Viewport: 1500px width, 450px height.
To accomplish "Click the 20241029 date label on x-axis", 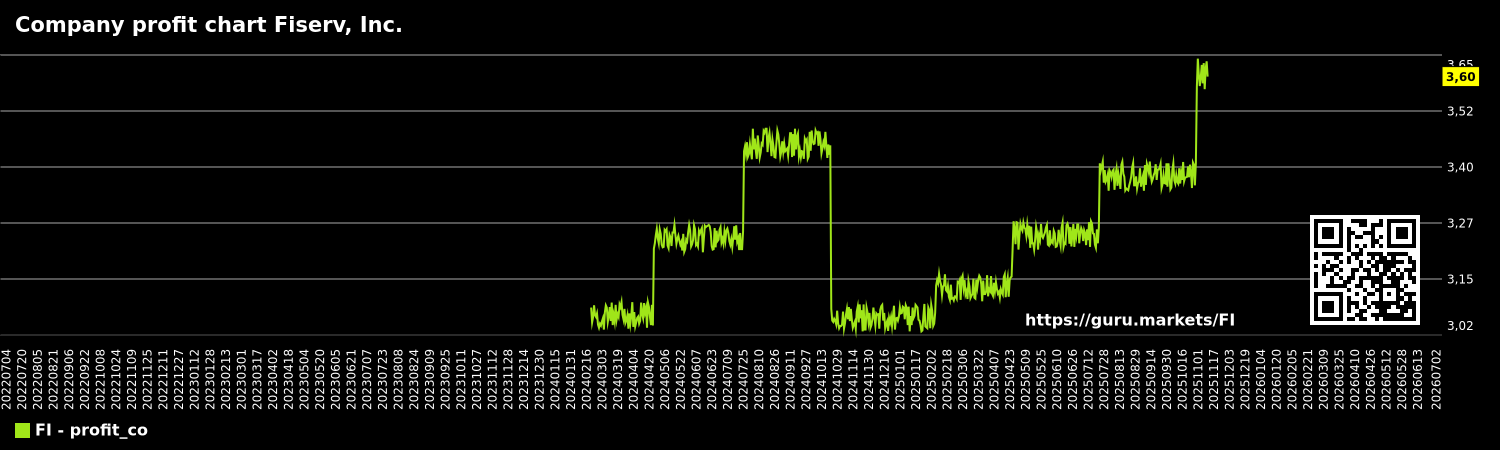I will pyautogui.click(x=838, y=378).
